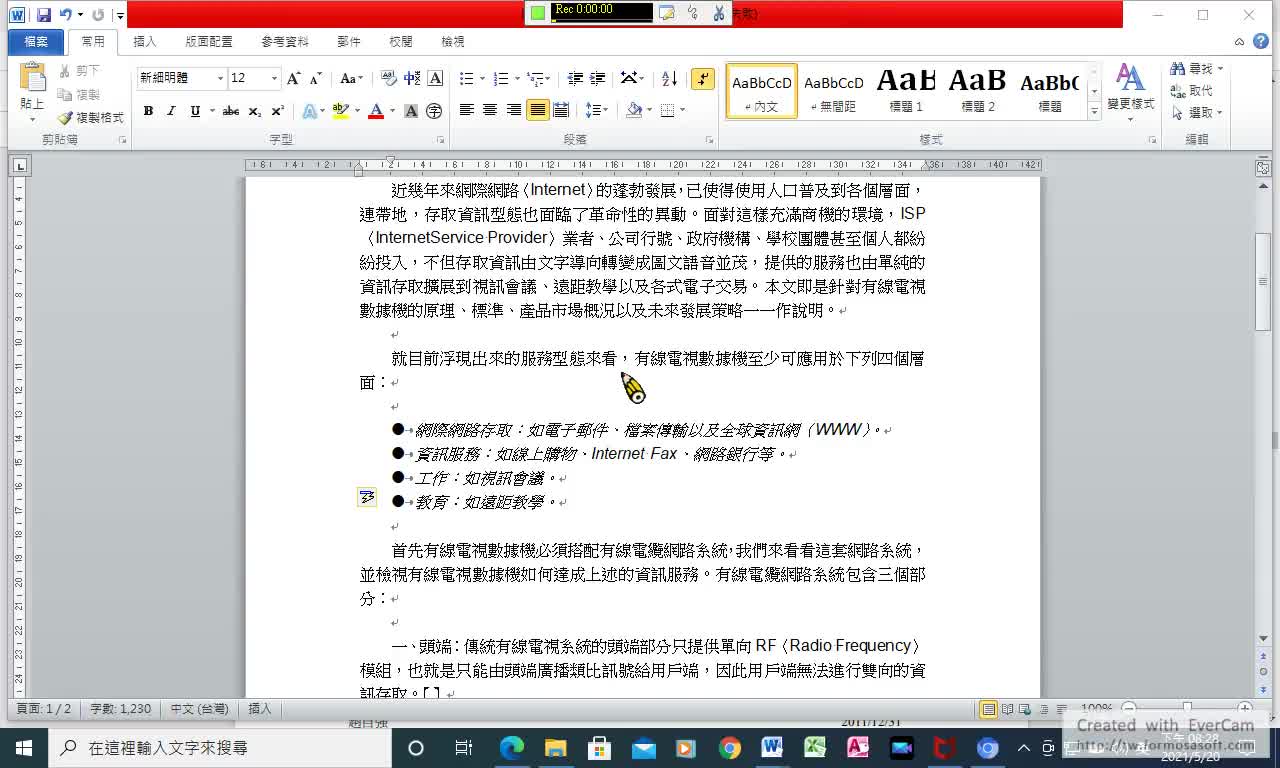Apply strikethrough formatting
The image size is (1280, 768).
point(230,111)
